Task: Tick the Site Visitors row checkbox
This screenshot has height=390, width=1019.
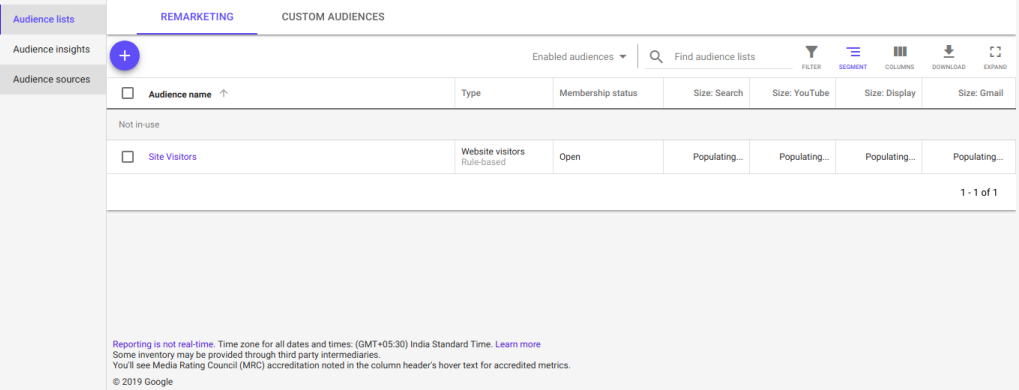Action: [128, 157]
